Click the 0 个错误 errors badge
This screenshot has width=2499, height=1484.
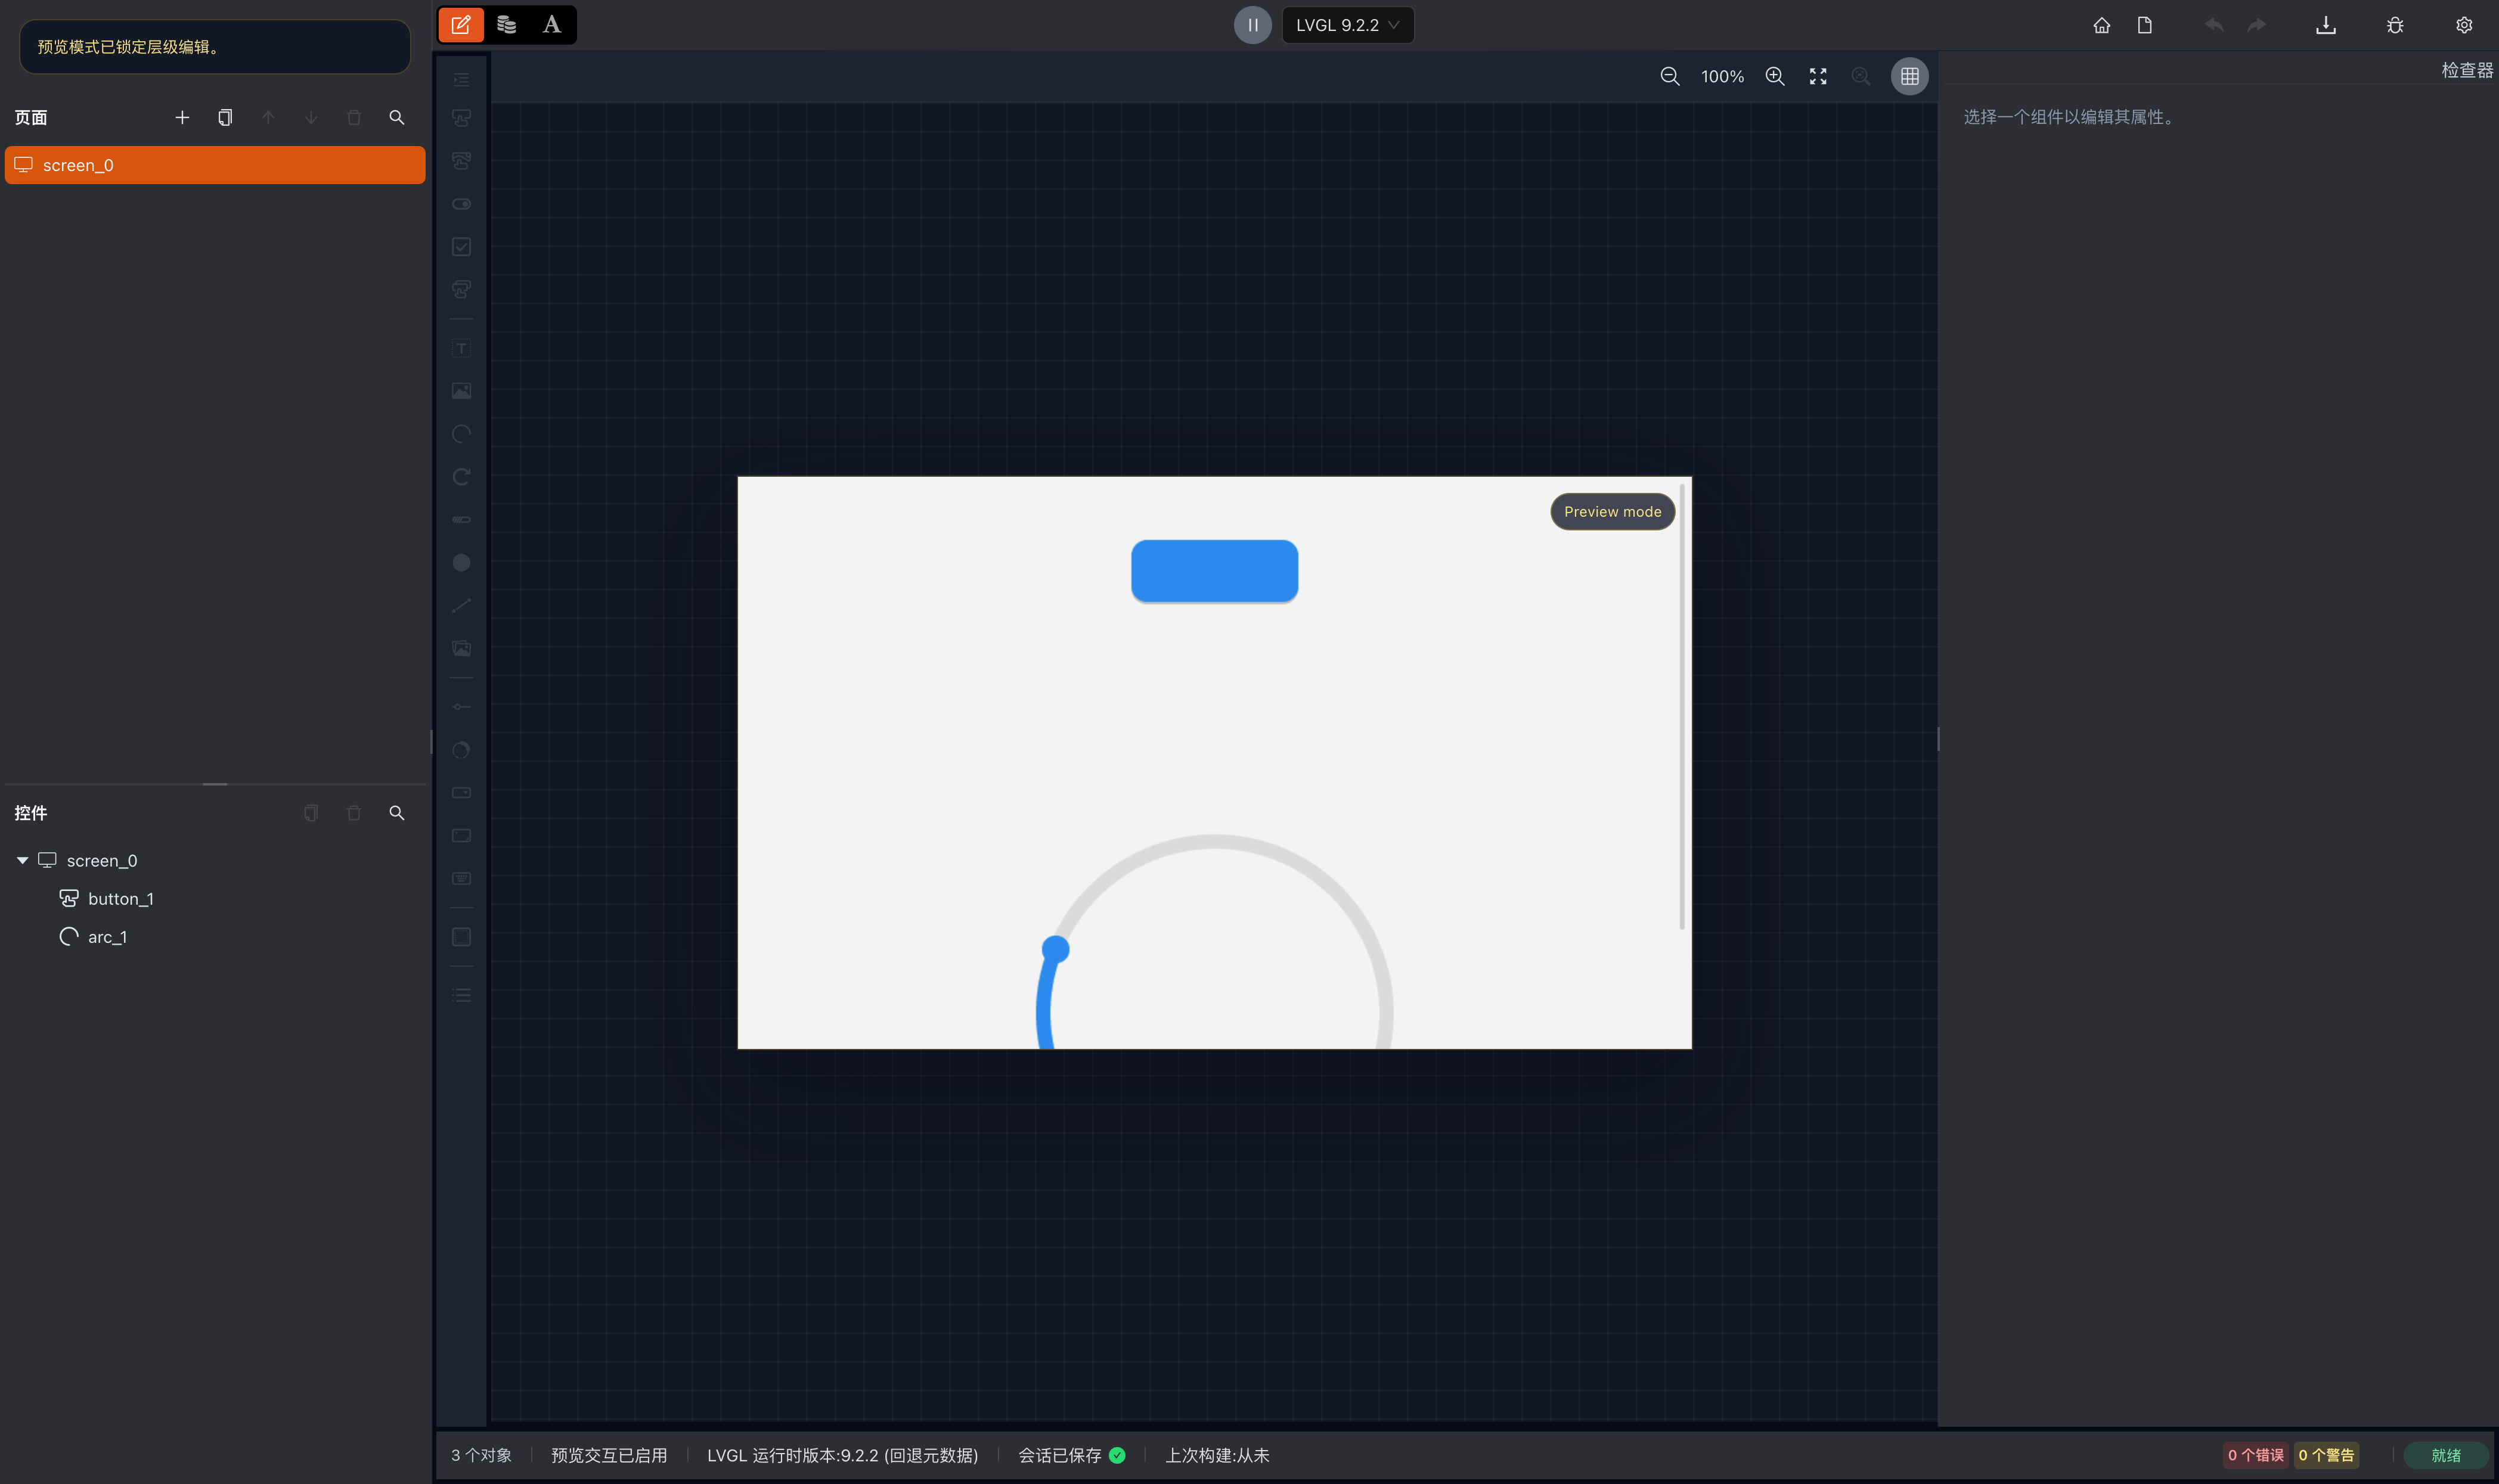pyautogui.click(x=2256, y=1455)
